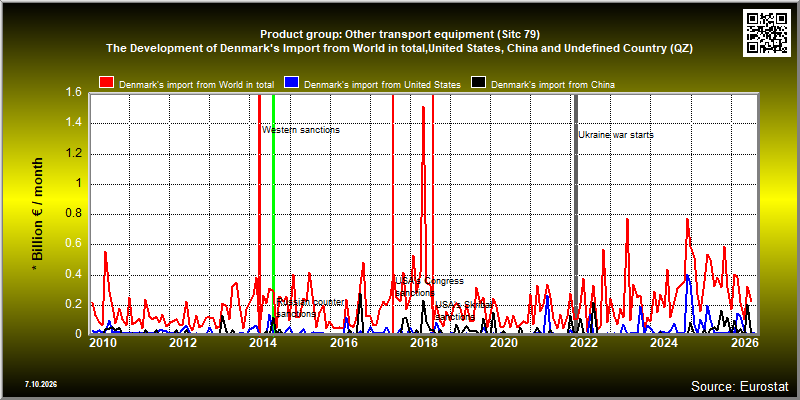
Task: Click the date stamp 7.10.2026
Action: pyautogui.click(x=41, y=383)
